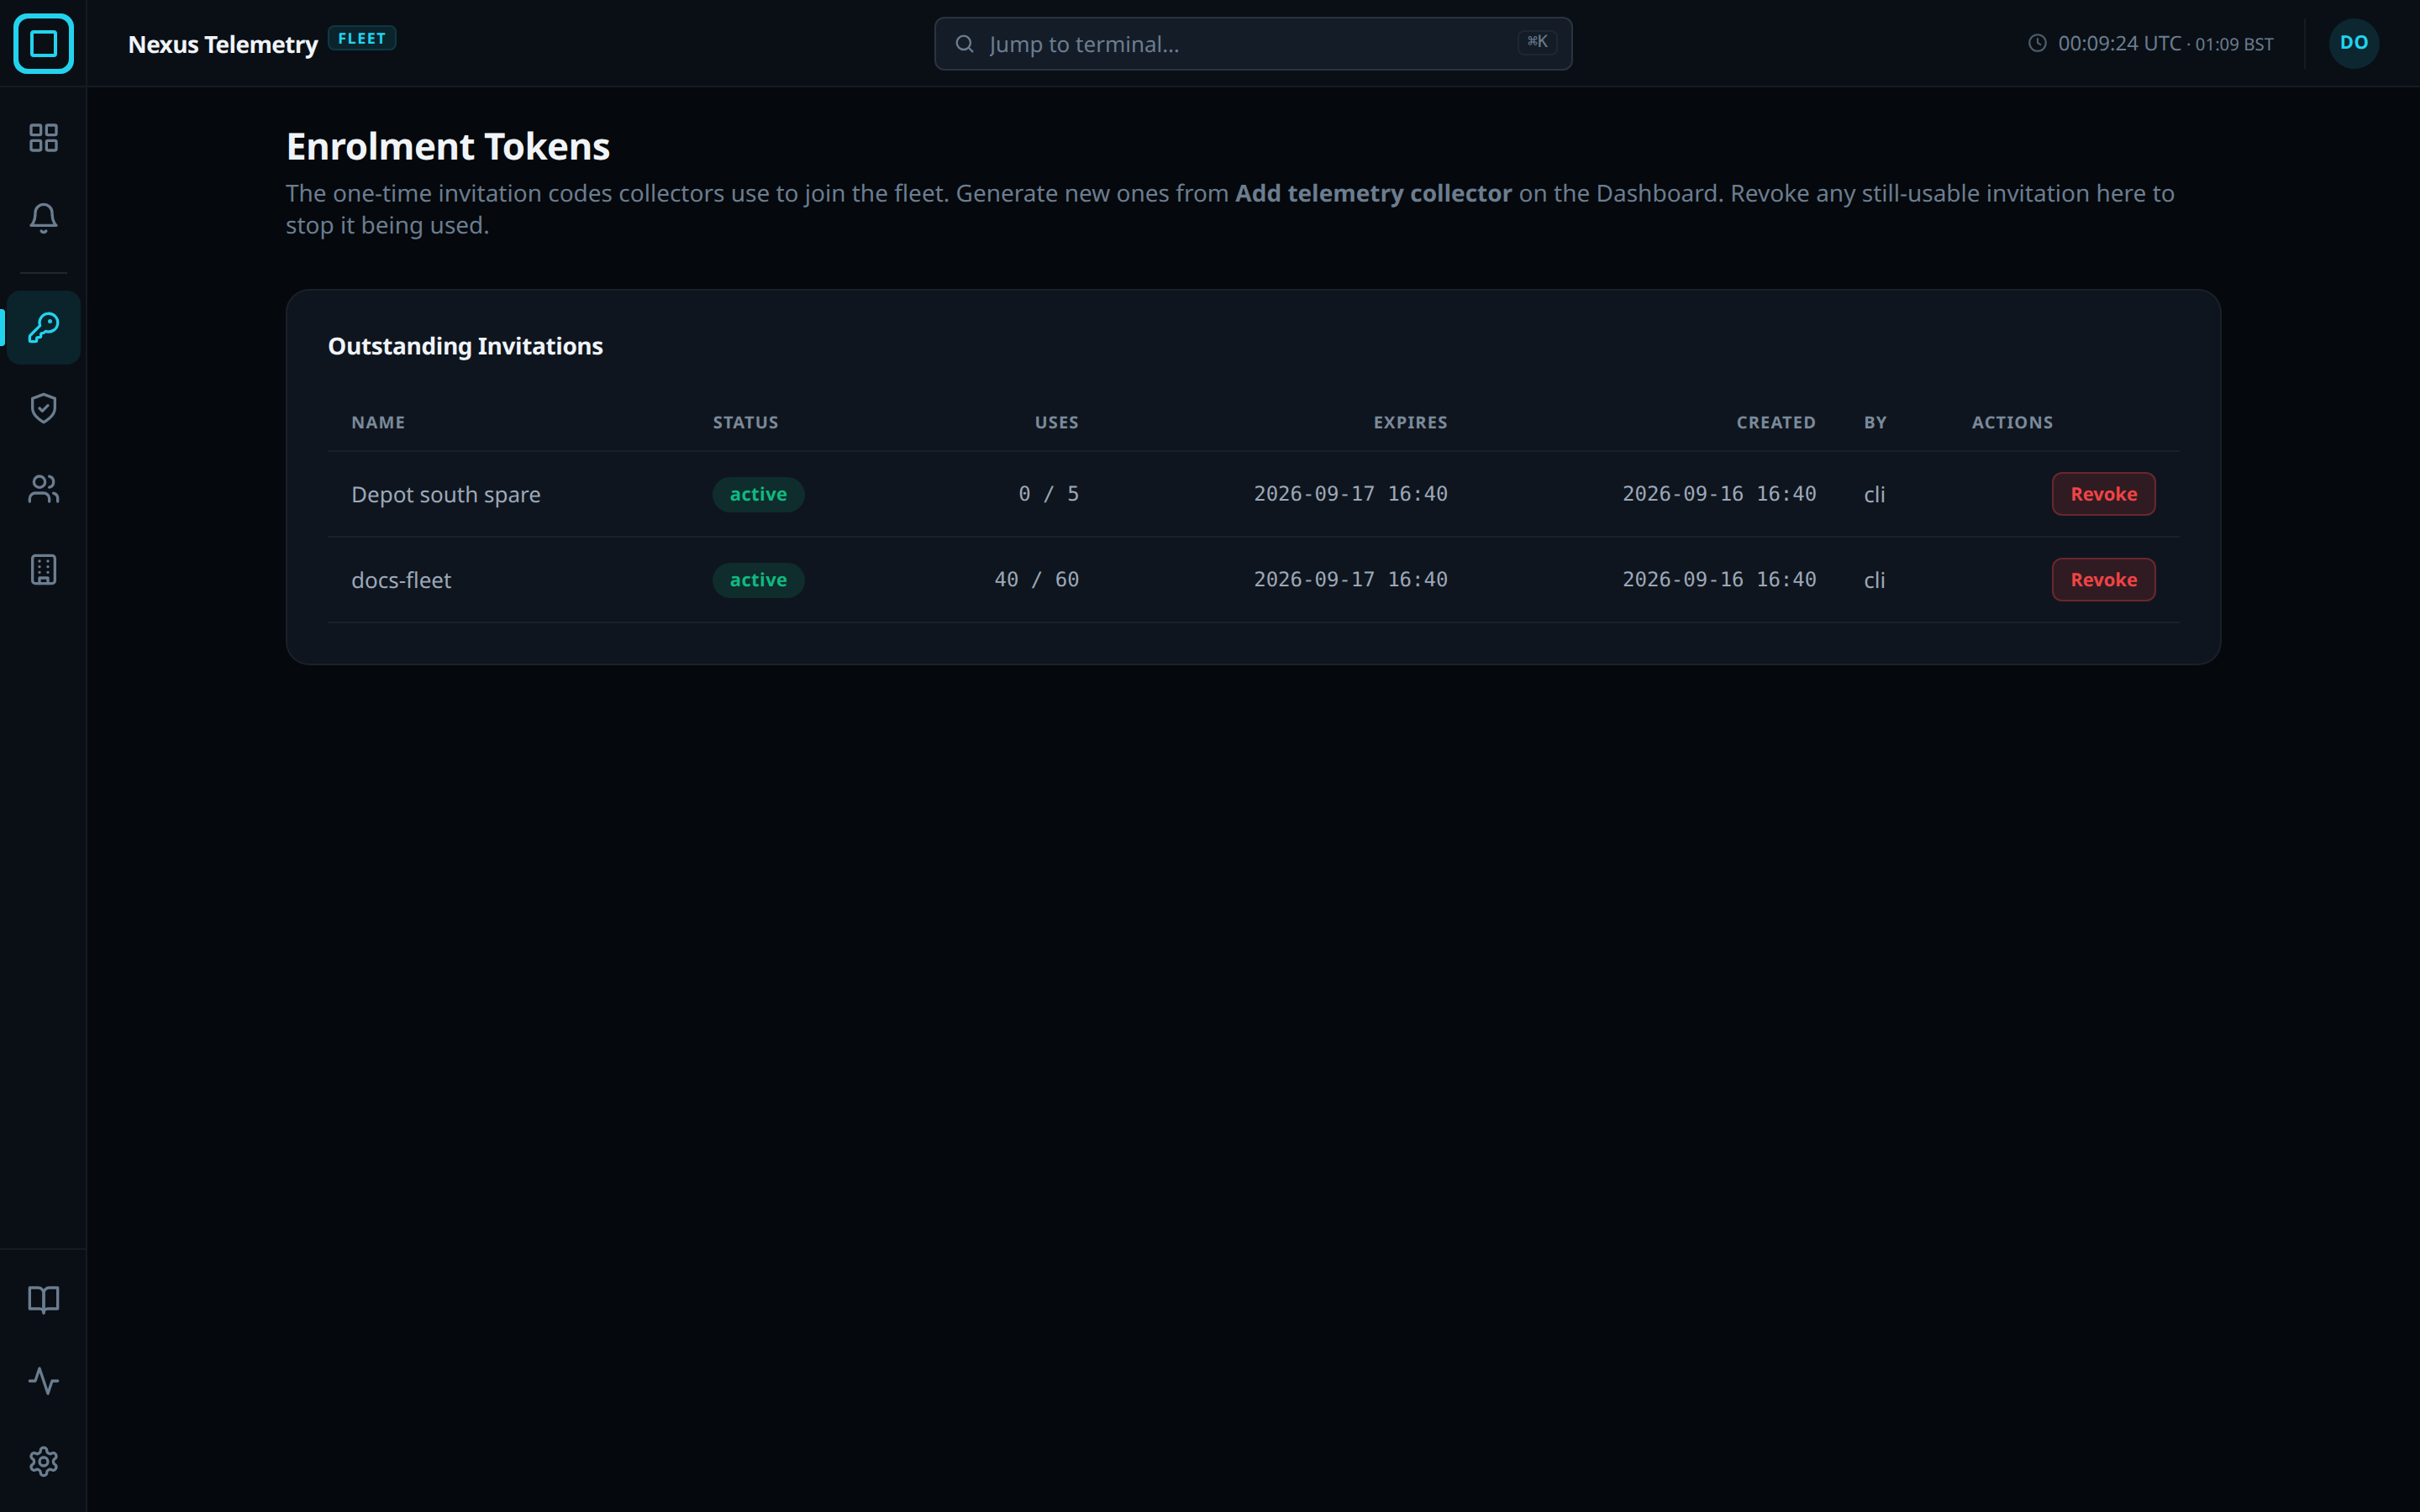Open the Dashboard grid icon in sidebar
Image resolution: width=2420 pixels, height=1512 pixels.
(43, 137)
